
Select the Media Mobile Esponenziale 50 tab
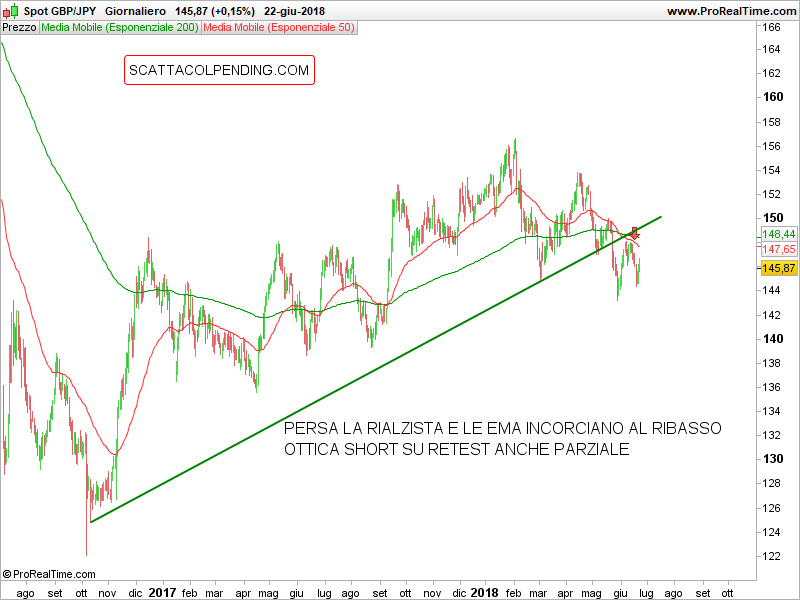[x=279, y=28]
